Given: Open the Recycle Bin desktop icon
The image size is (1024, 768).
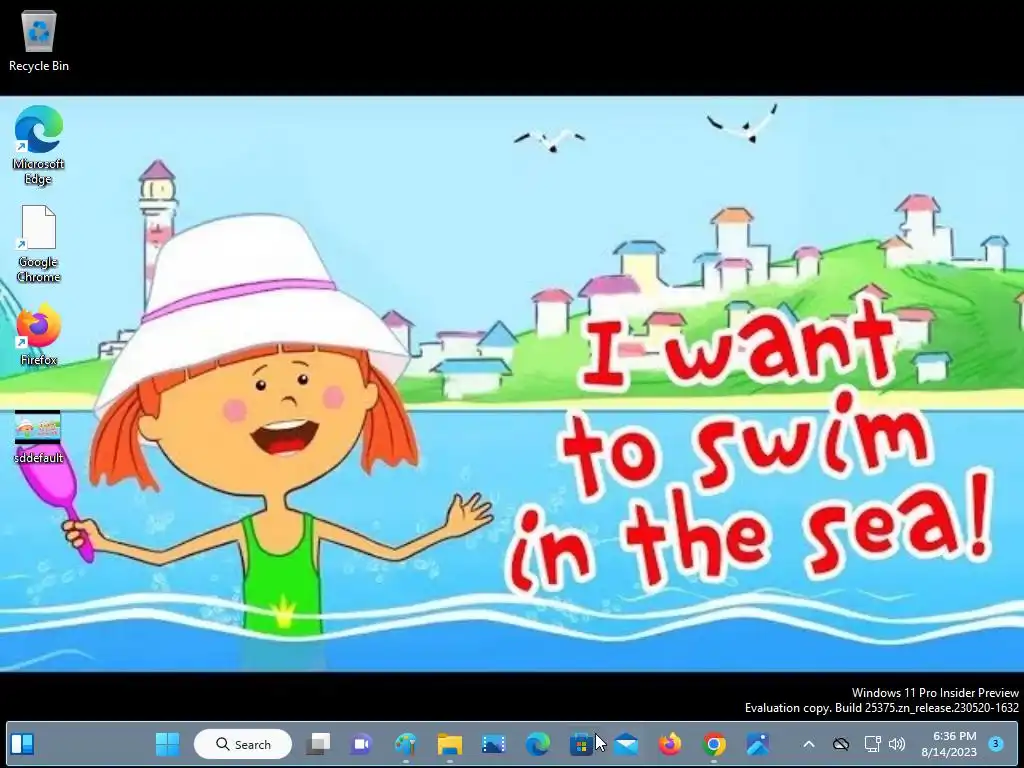Looking at the screenshot, I should pos(39,40).
